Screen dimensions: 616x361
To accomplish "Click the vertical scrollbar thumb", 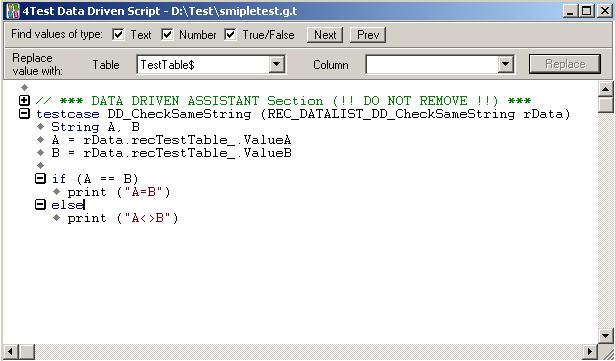I will 605,104.
